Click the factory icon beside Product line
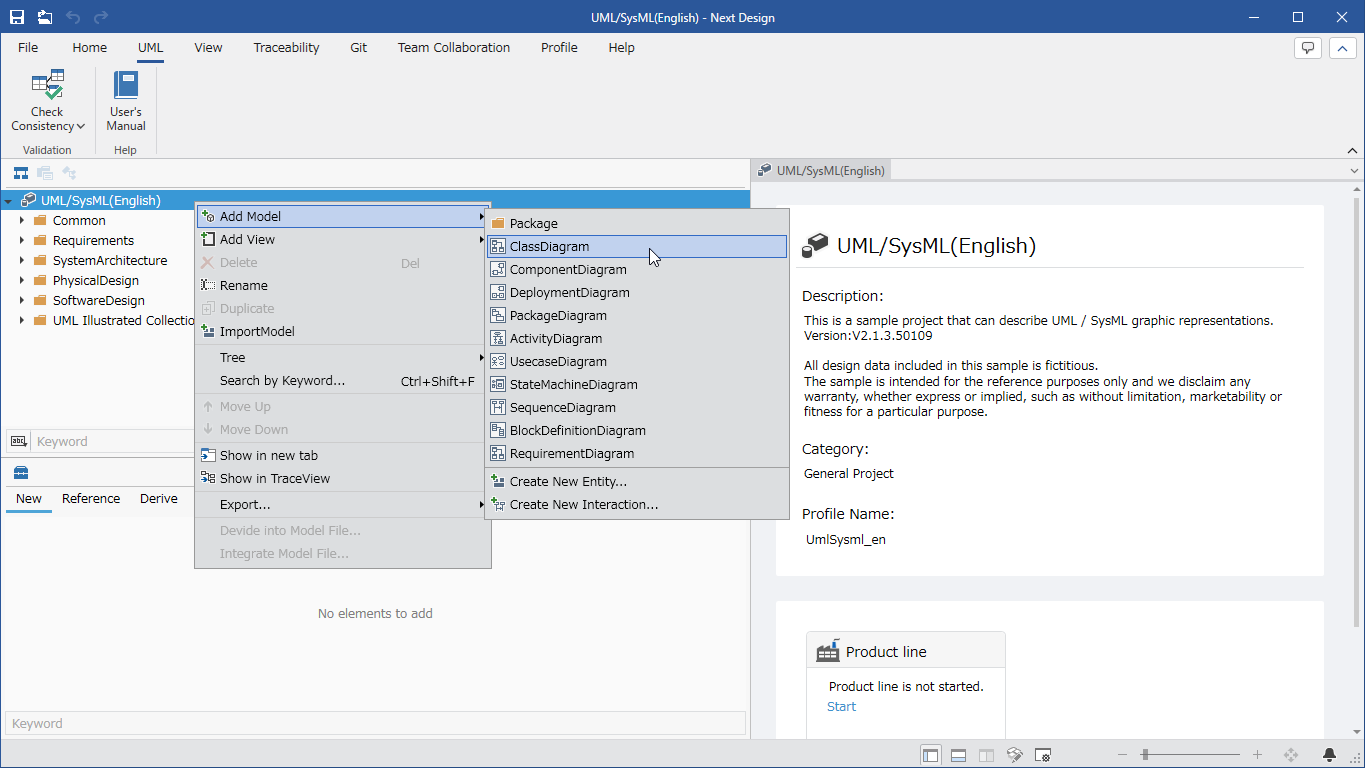1365x768 pixels. click(828, 651)
